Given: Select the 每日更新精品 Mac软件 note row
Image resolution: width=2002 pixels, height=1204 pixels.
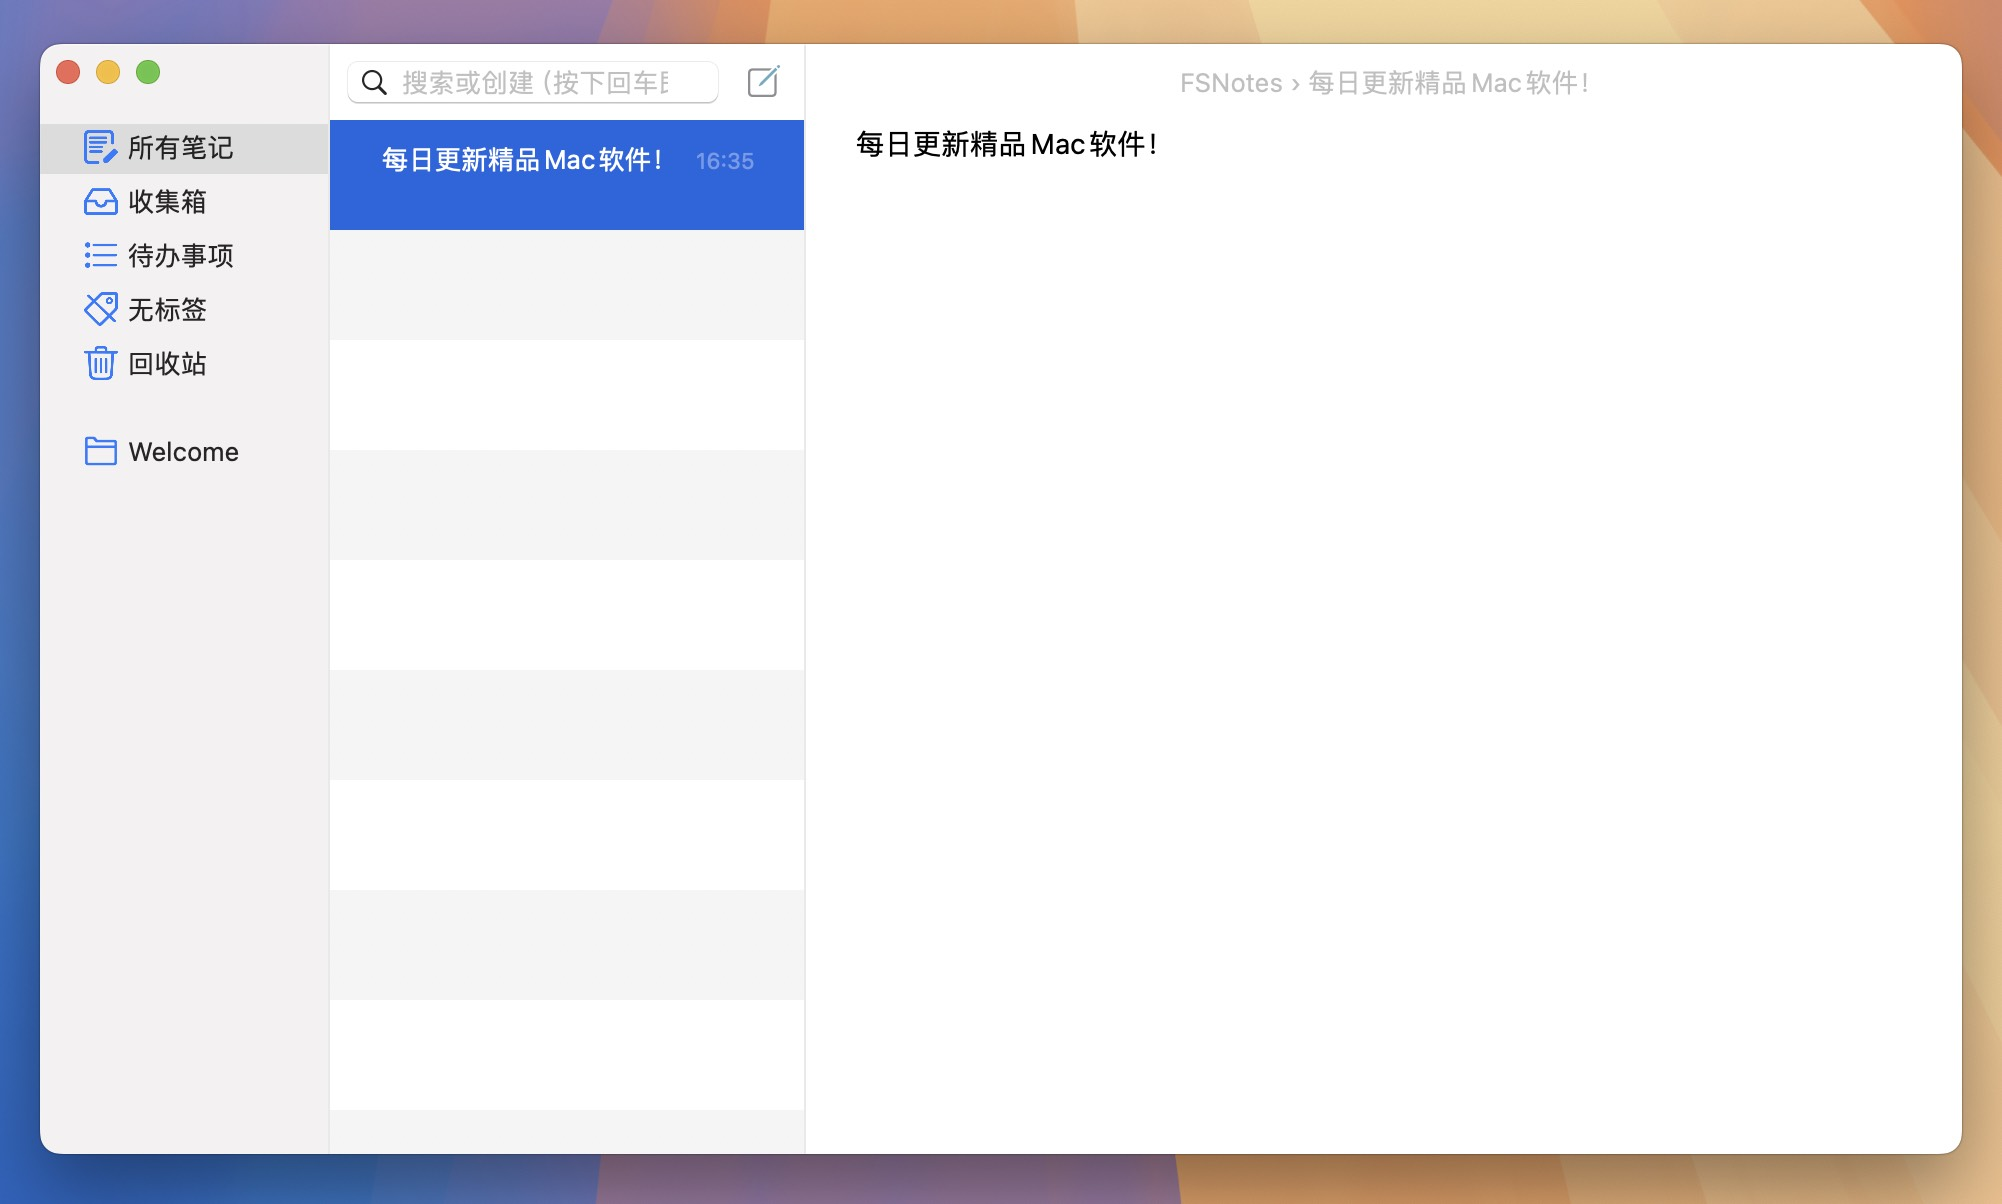Looking at the screenshot, I should (x=522, y=160).
